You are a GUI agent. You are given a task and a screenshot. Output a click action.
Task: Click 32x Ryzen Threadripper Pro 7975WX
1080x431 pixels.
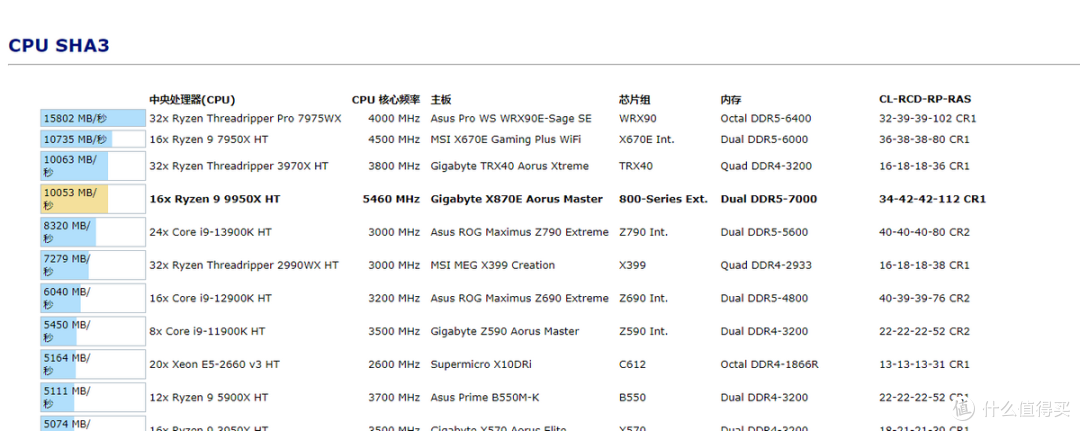245,118
